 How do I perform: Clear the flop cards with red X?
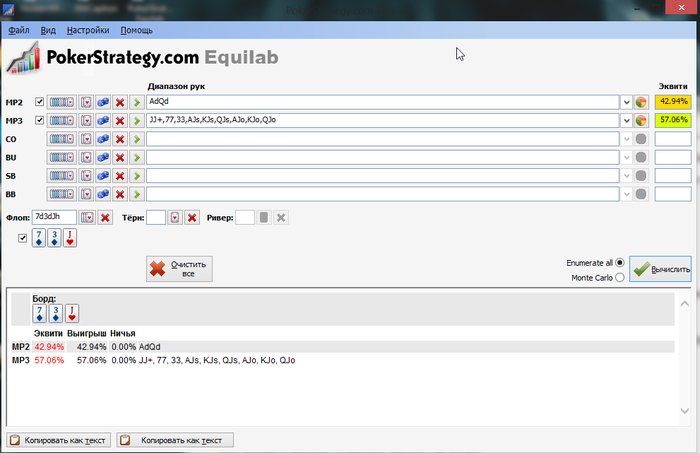click(x=105, y=217)
